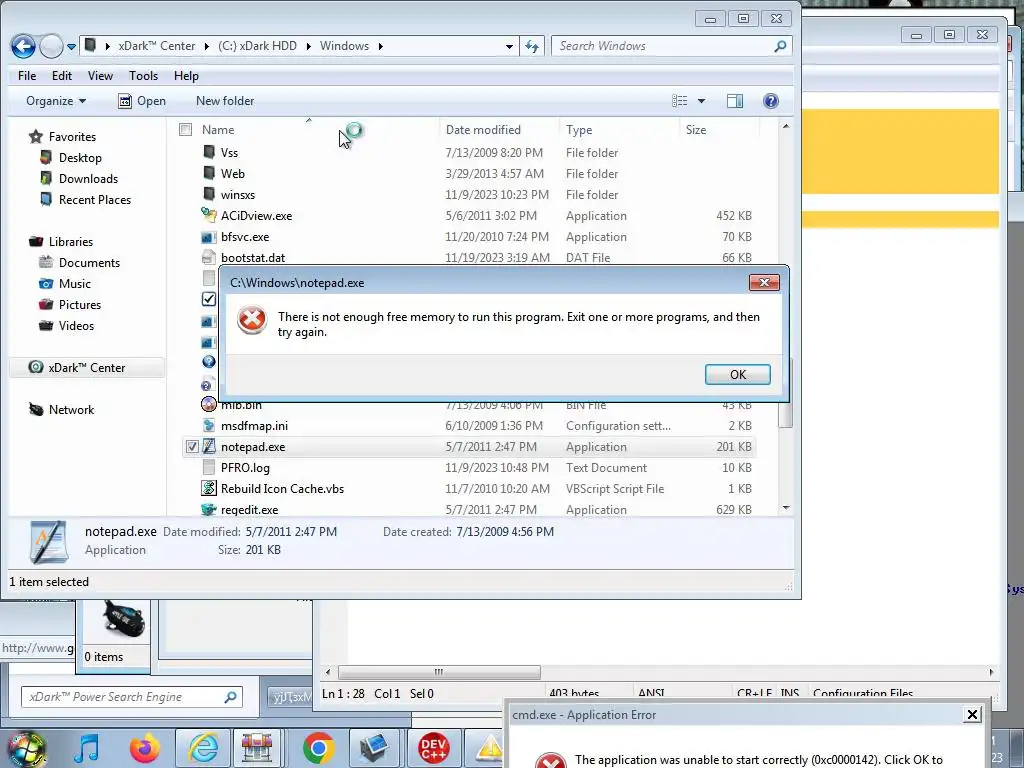Screen dimensions: 1024x768
Task: Select the bootstat.dat file icon
Action: 209,257
